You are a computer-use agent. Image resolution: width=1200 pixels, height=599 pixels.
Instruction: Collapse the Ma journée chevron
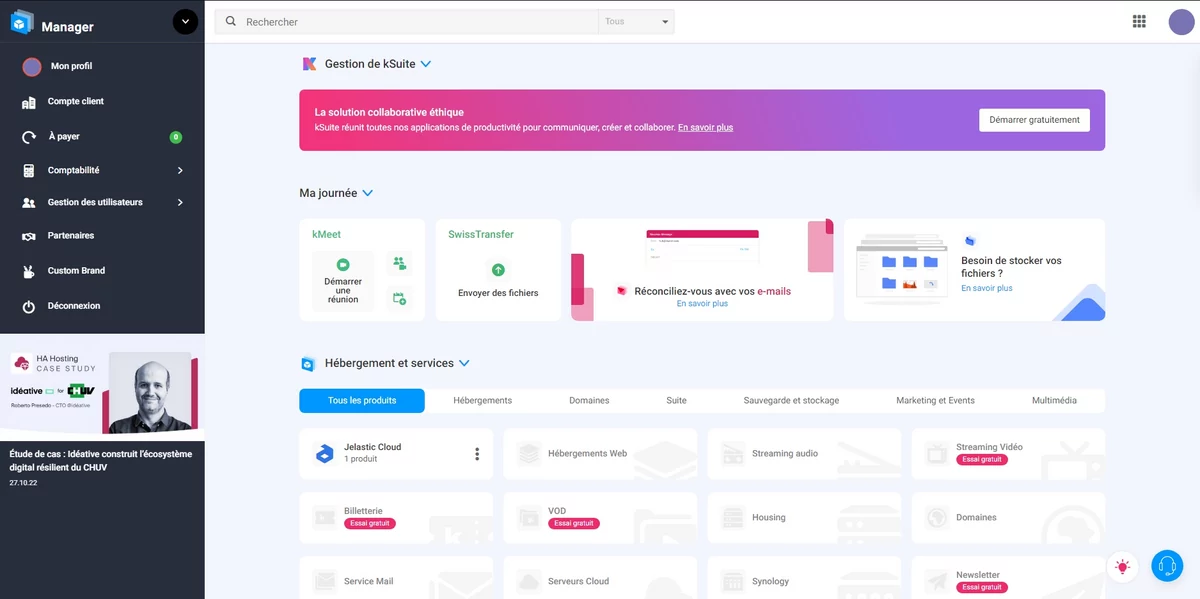[367, 193]
